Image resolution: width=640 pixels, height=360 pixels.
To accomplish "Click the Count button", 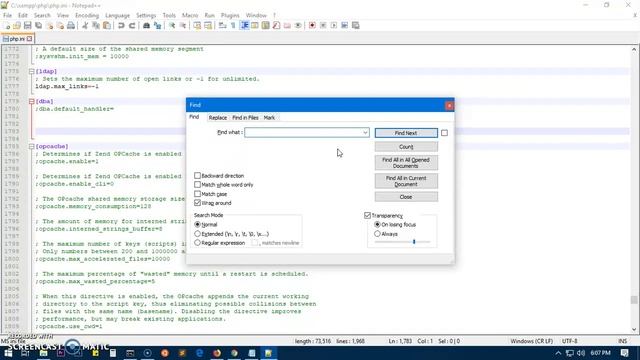I will [406, 147].
